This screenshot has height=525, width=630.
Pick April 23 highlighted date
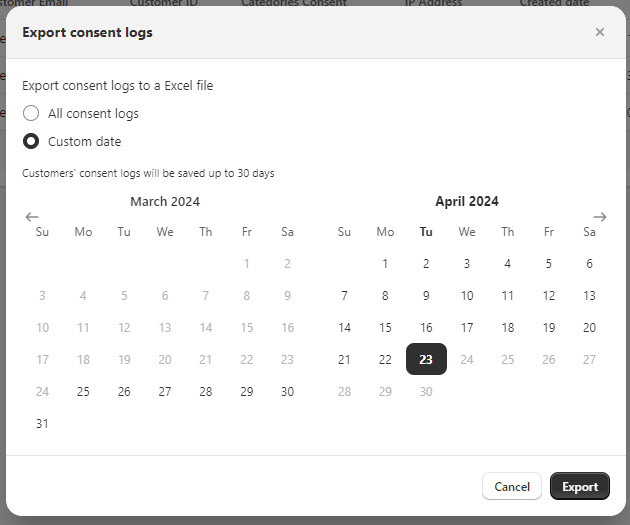click(426, 360)
